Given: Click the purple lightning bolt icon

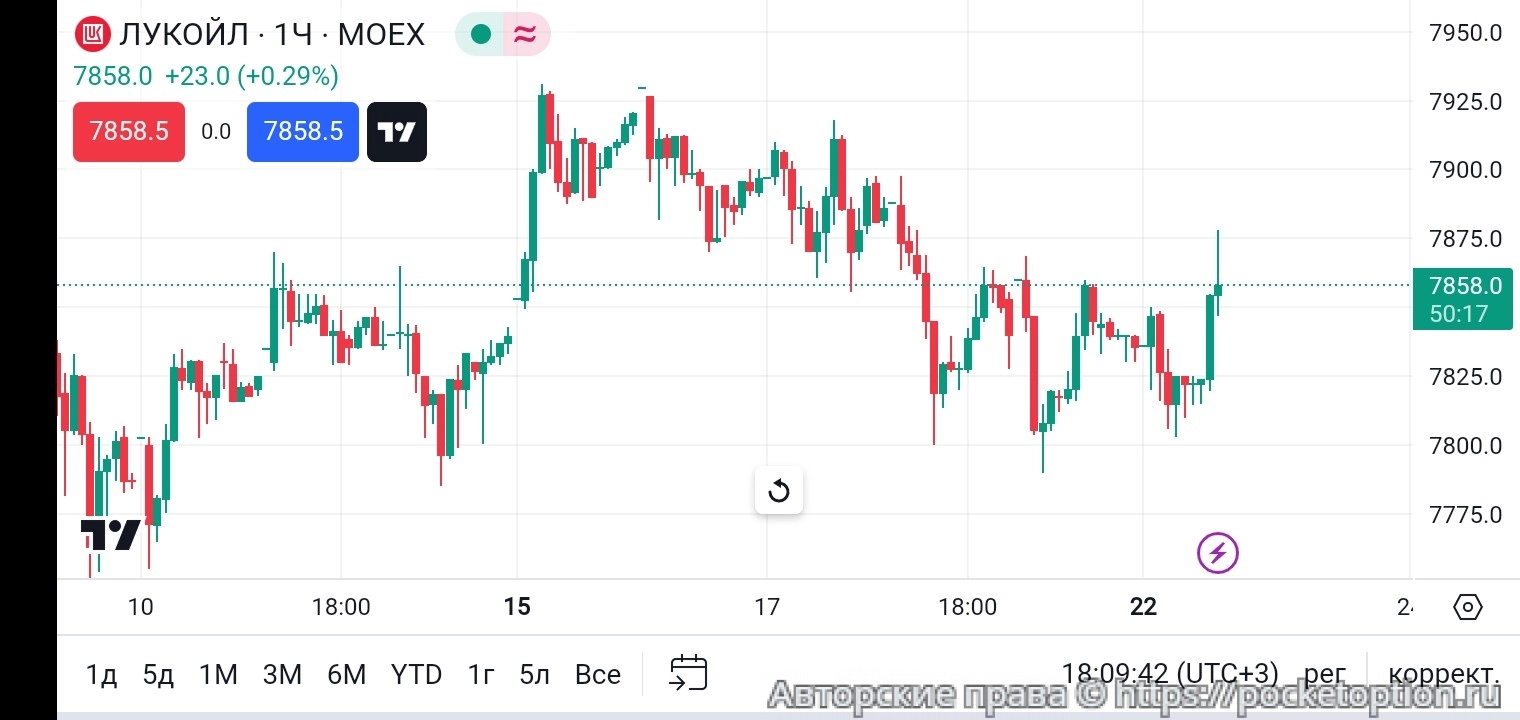Looking at the screenshot, I should pyautogui.click(x=1218, y=552).
